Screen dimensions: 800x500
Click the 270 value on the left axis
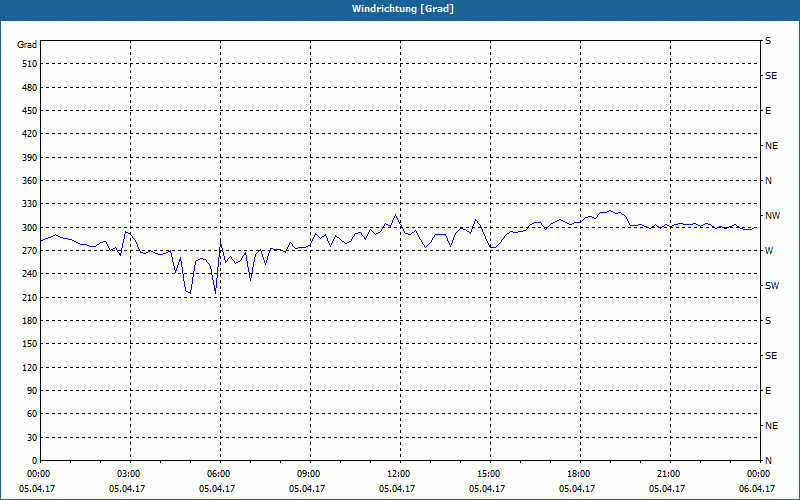(30, 251)
